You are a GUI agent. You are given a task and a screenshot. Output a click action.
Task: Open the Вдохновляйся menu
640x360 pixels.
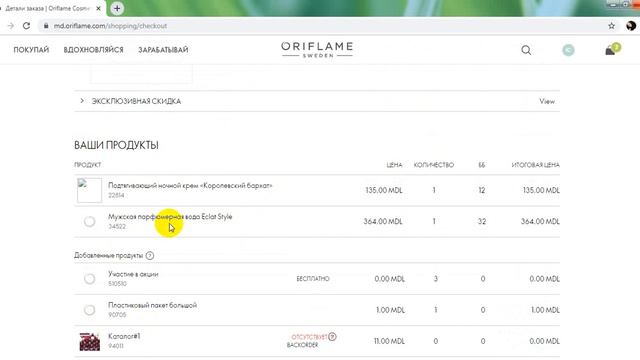pos(93,50)
